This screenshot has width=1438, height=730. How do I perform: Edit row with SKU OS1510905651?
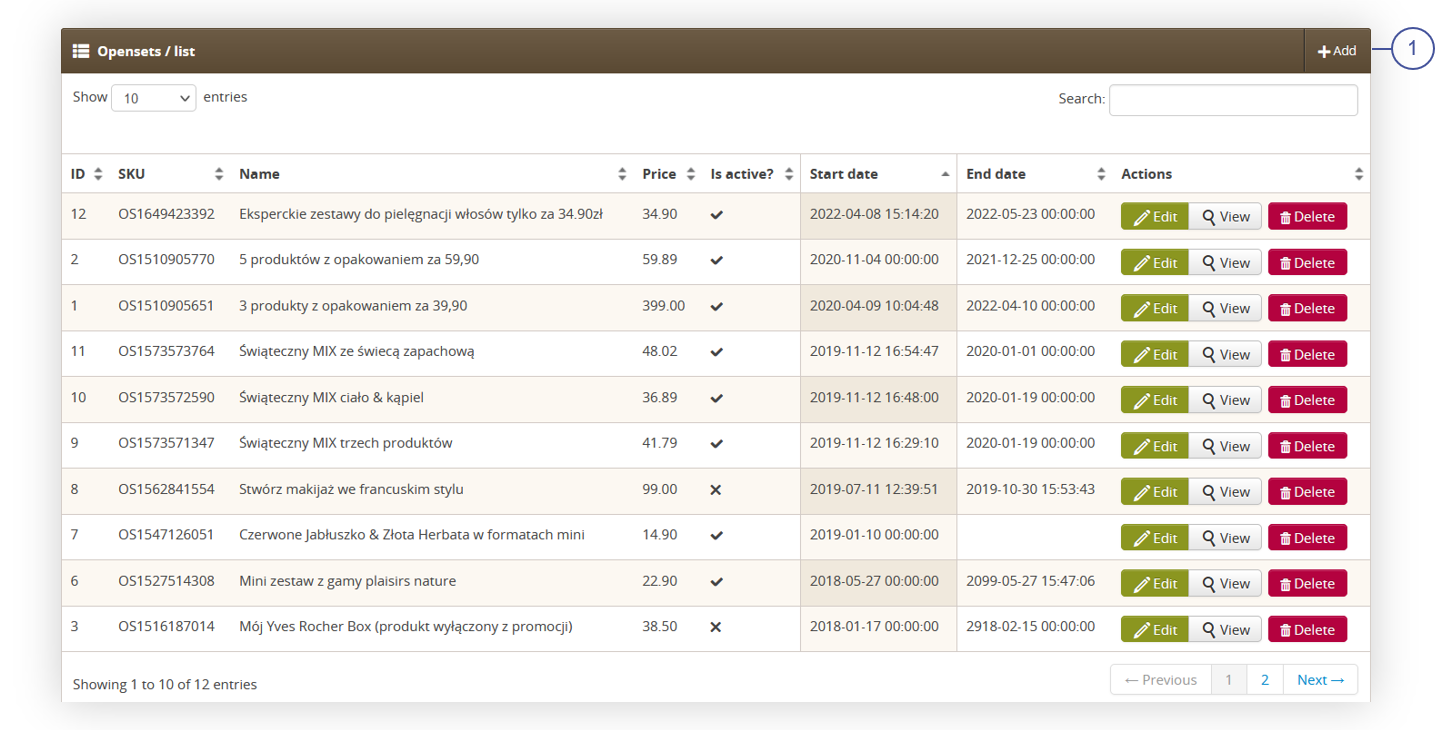[x=1155, y=308]
